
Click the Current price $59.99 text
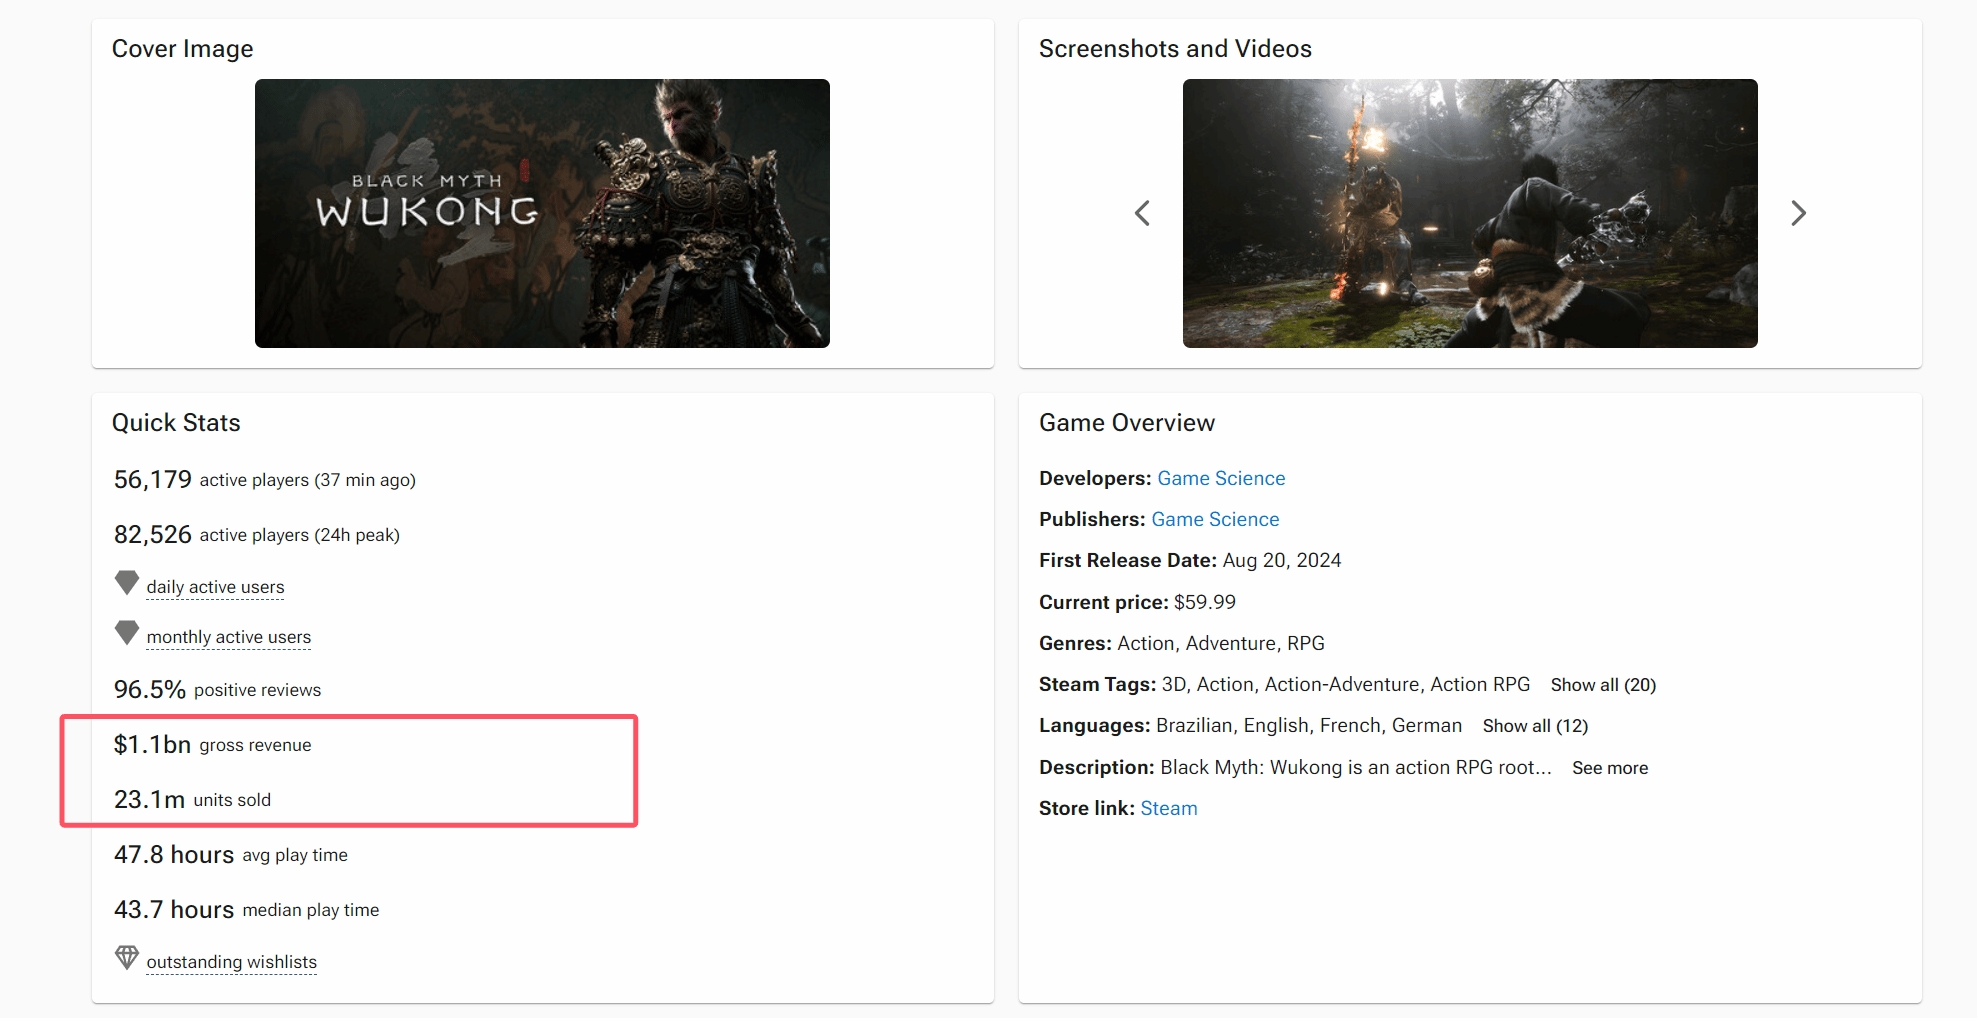click(x=1137, y=602)
